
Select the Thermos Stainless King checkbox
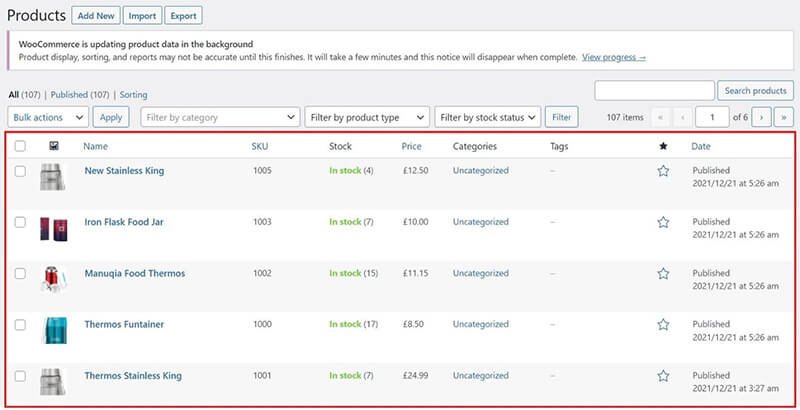point(20,376)
